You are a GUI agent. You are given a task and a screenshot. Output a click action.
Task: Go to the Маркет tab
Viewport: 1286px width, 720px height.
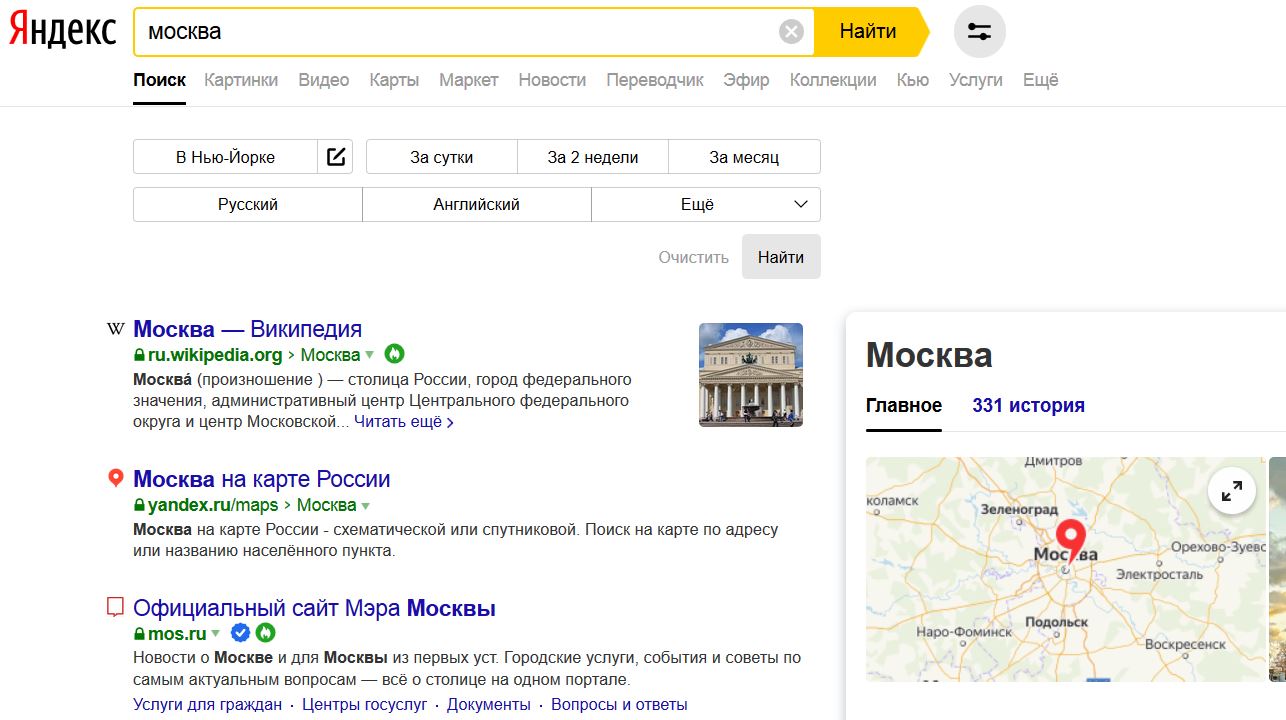[469, 80]
